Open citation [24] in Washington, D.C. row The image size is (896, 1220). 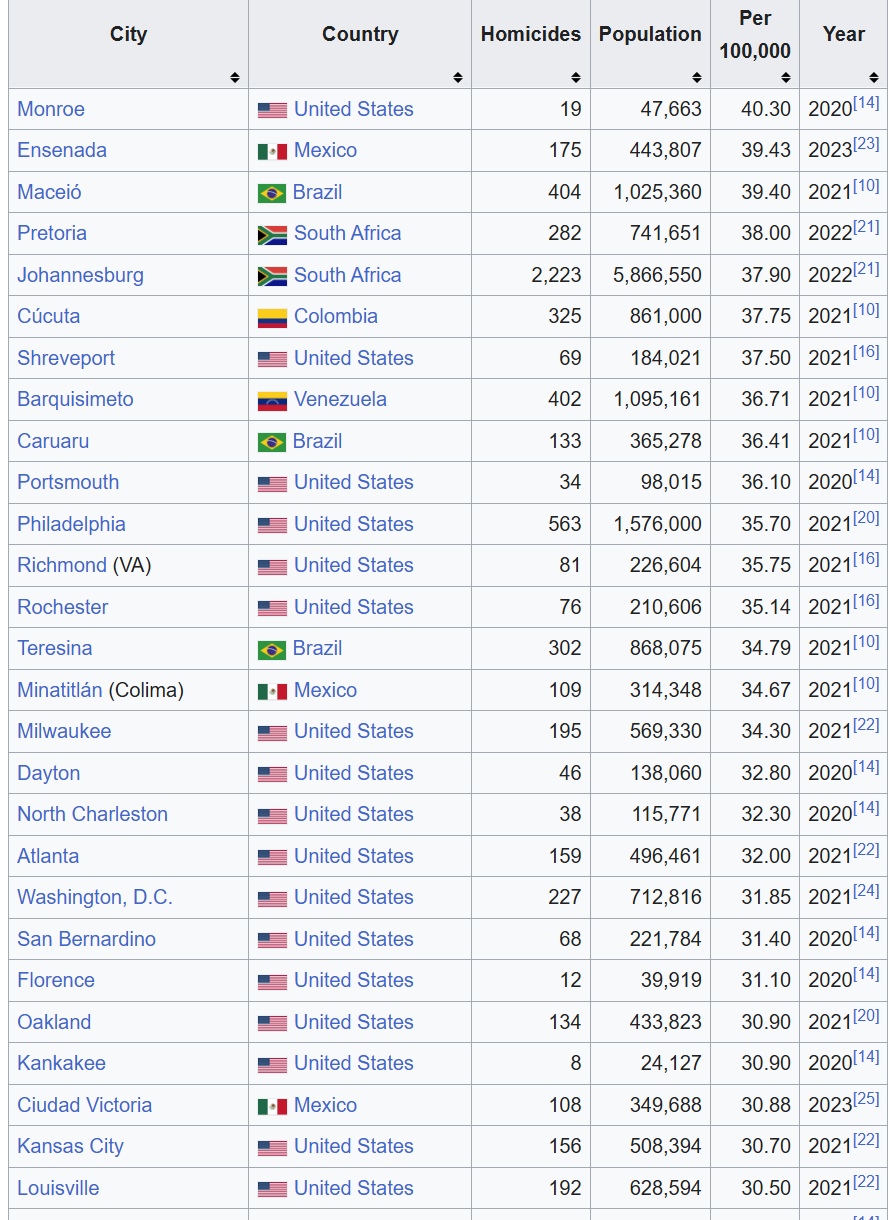866,891
